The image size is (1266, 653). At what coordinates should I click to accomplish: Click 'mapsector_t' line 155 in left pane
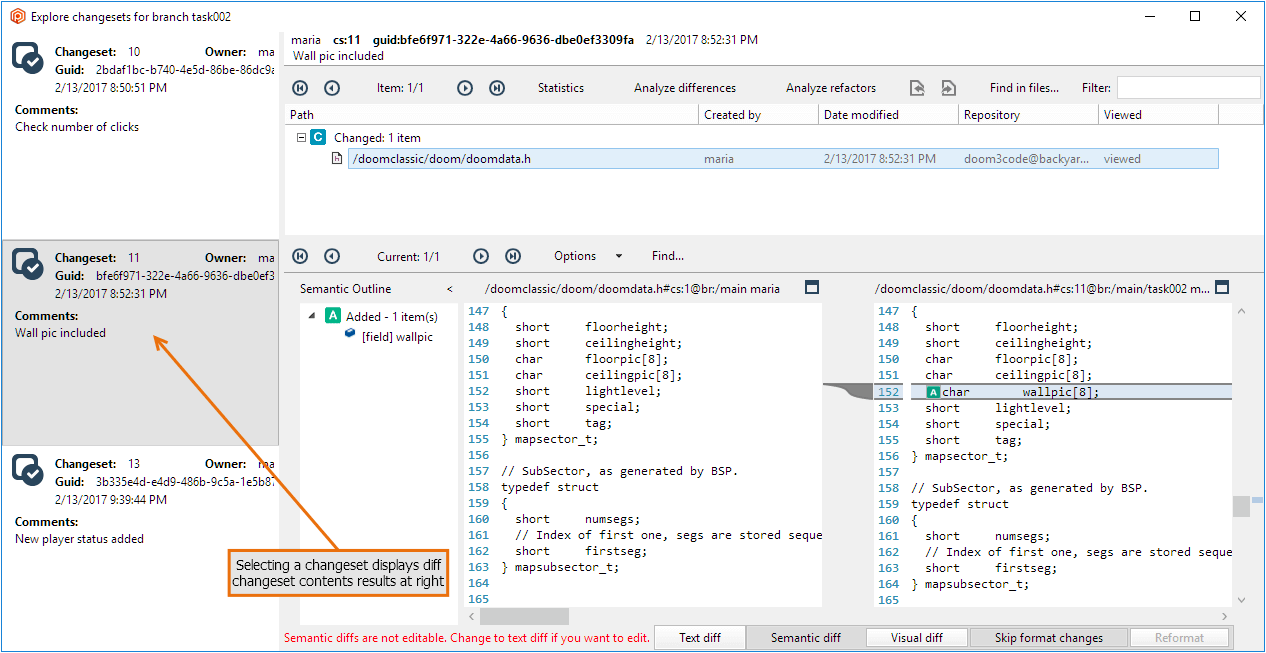tap(552, 439)
